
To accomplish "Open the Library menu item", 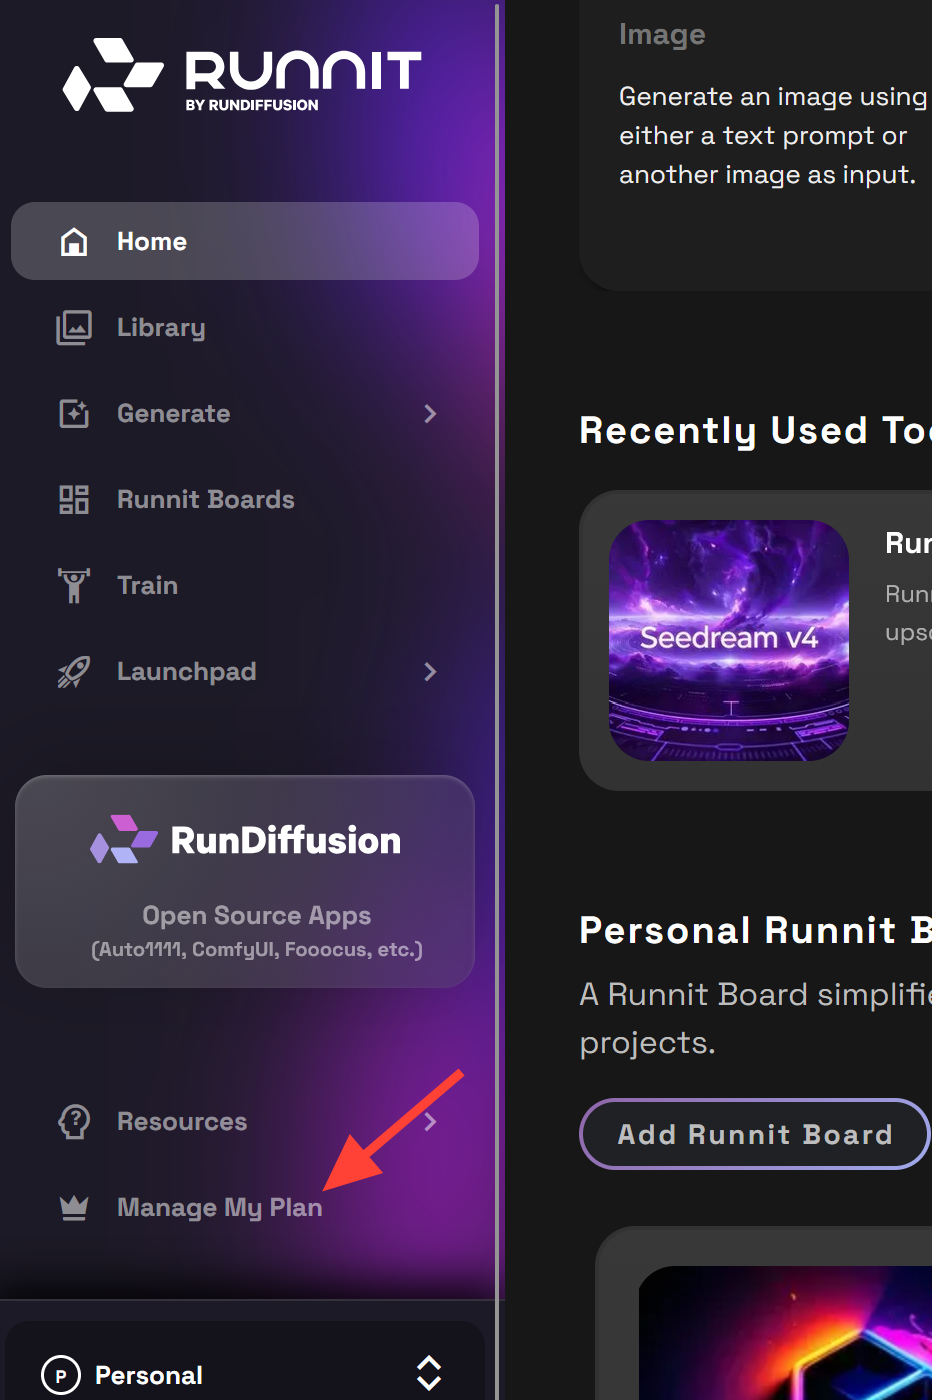I will [x=161, y=328].
